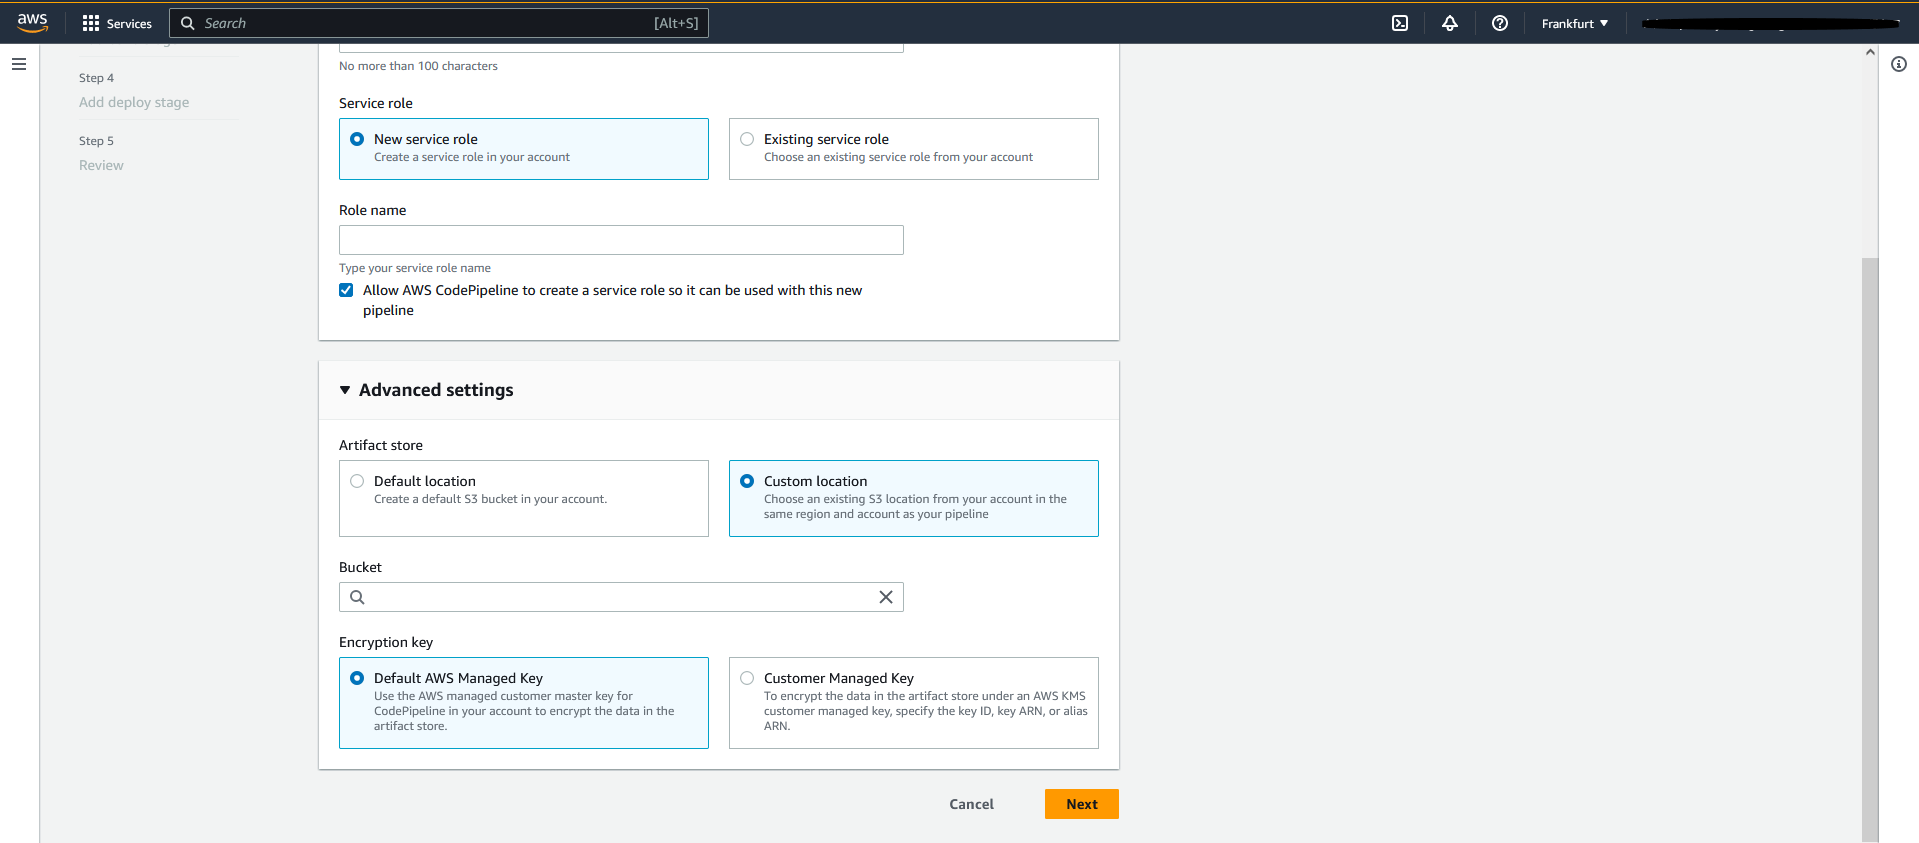Focus the Role name input field
The width and height of the screenshot is (1919, 843).
(621, 240)
